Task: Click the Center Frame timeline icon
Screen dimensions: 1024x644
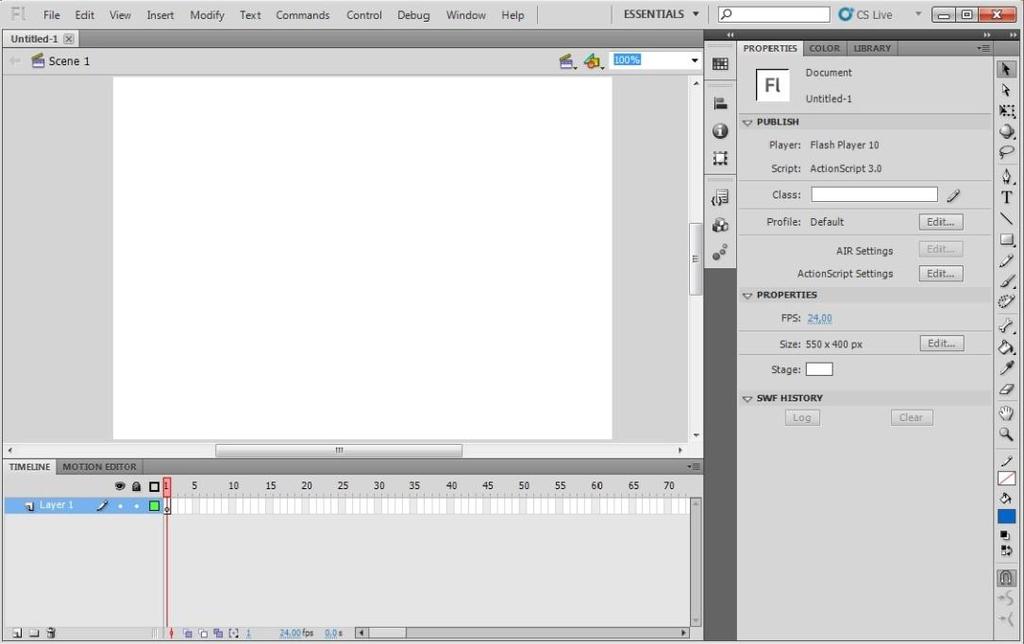Action: 171,633
